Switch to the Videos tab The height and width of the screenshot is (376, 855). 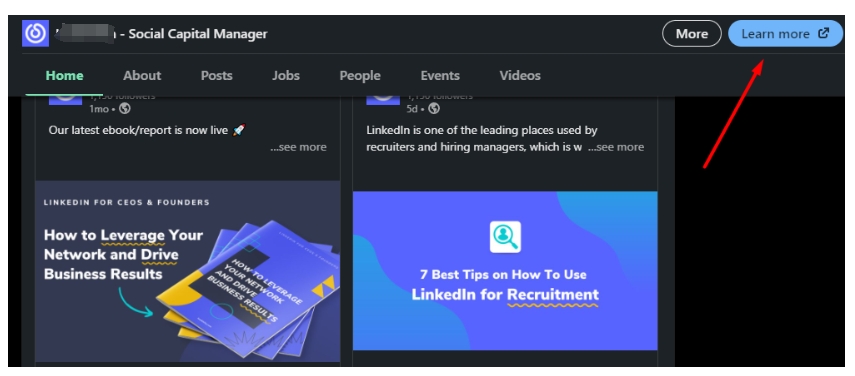(x=520, y=76)
